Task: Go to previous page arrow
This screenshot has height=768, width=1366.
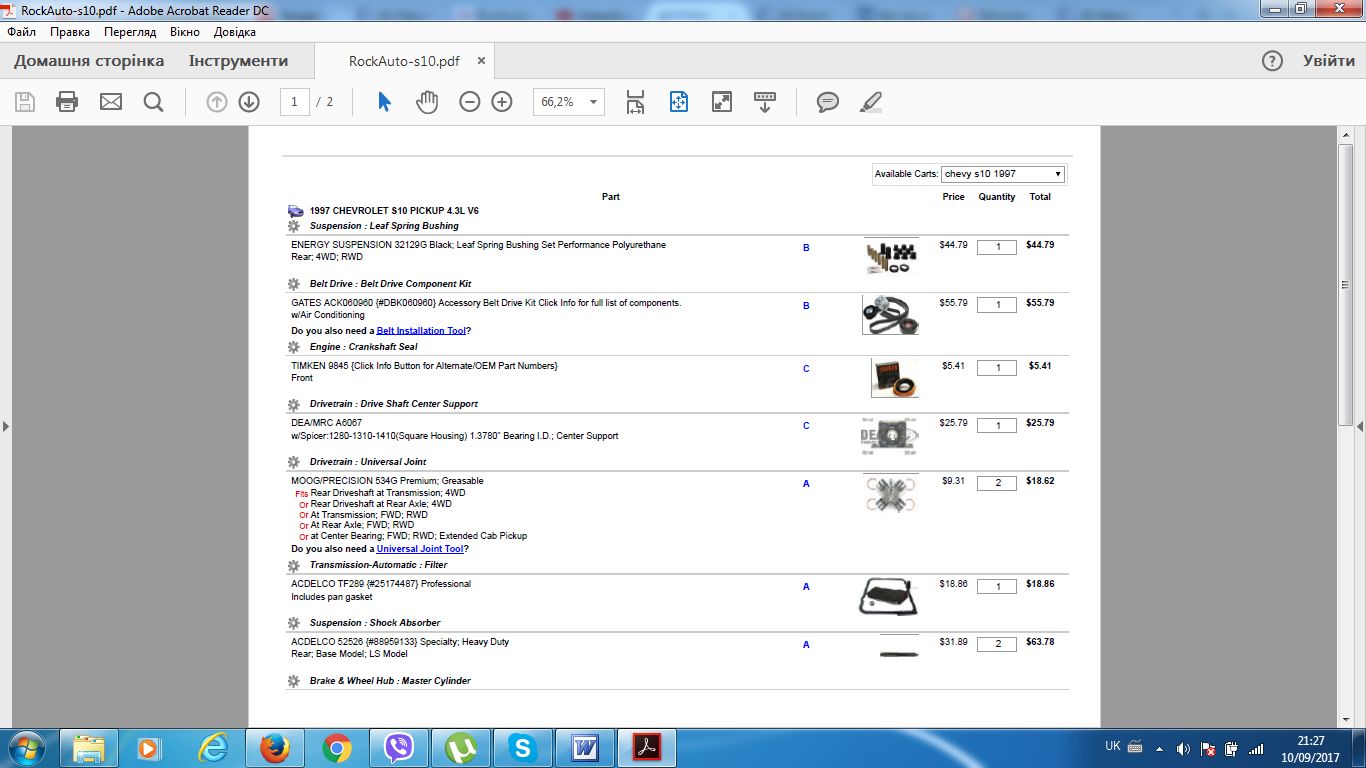Action: click(x=217, y=102)
